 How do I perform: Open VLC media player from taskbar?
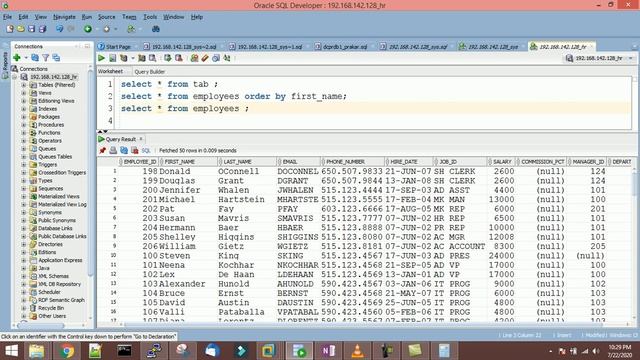(x=357, y=351)
